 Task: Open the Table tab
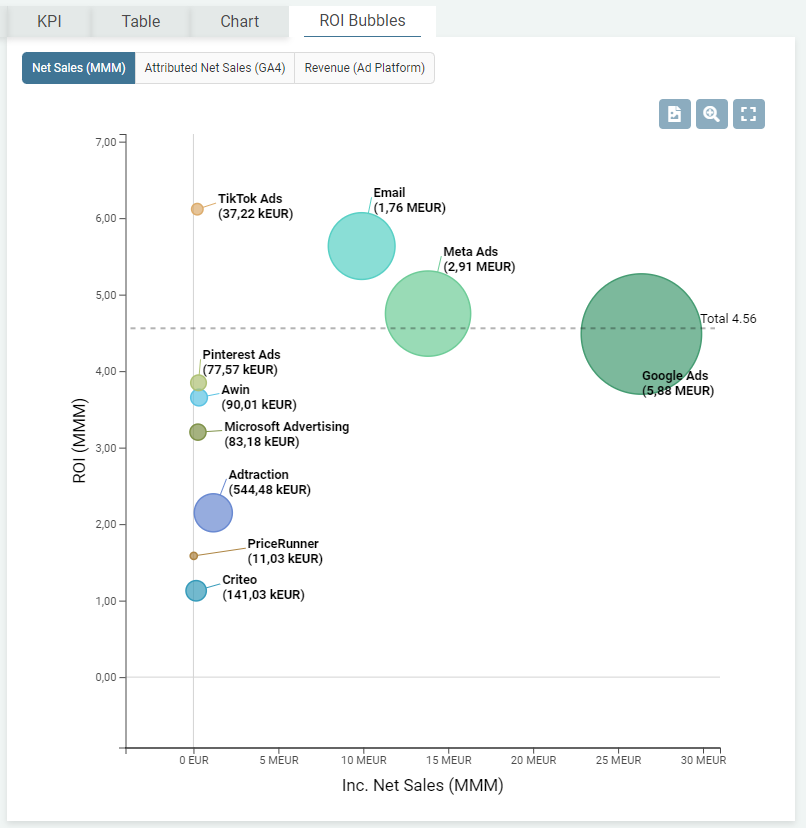[x=140, y=21]
